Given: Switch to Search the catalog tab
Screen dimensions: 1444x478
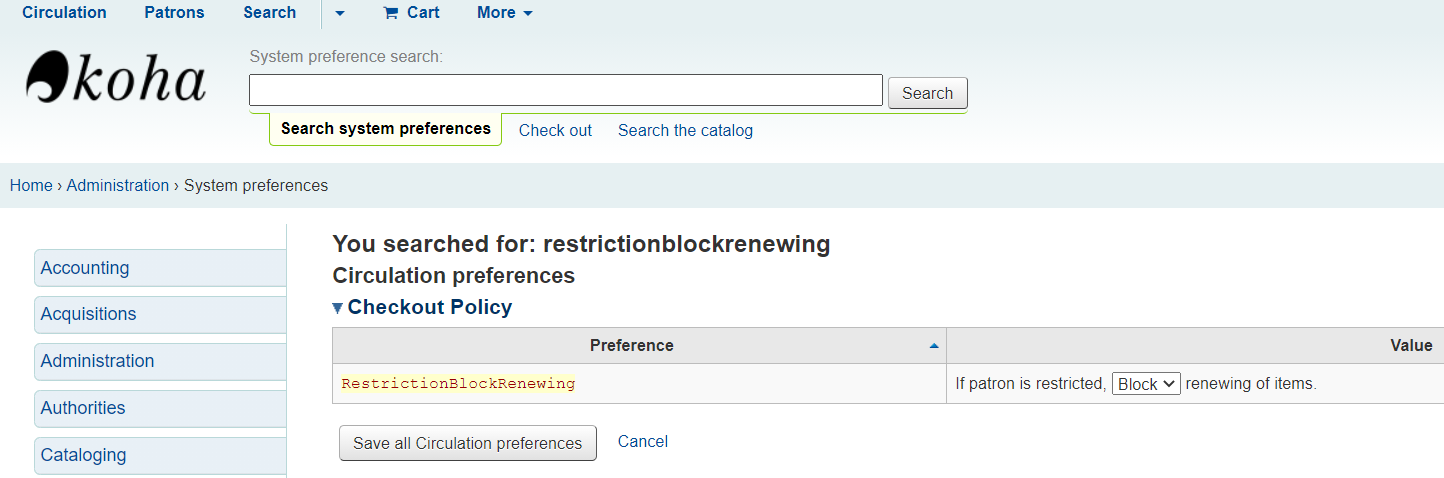Looking at the screenshot, I should (x=685, y=131).
